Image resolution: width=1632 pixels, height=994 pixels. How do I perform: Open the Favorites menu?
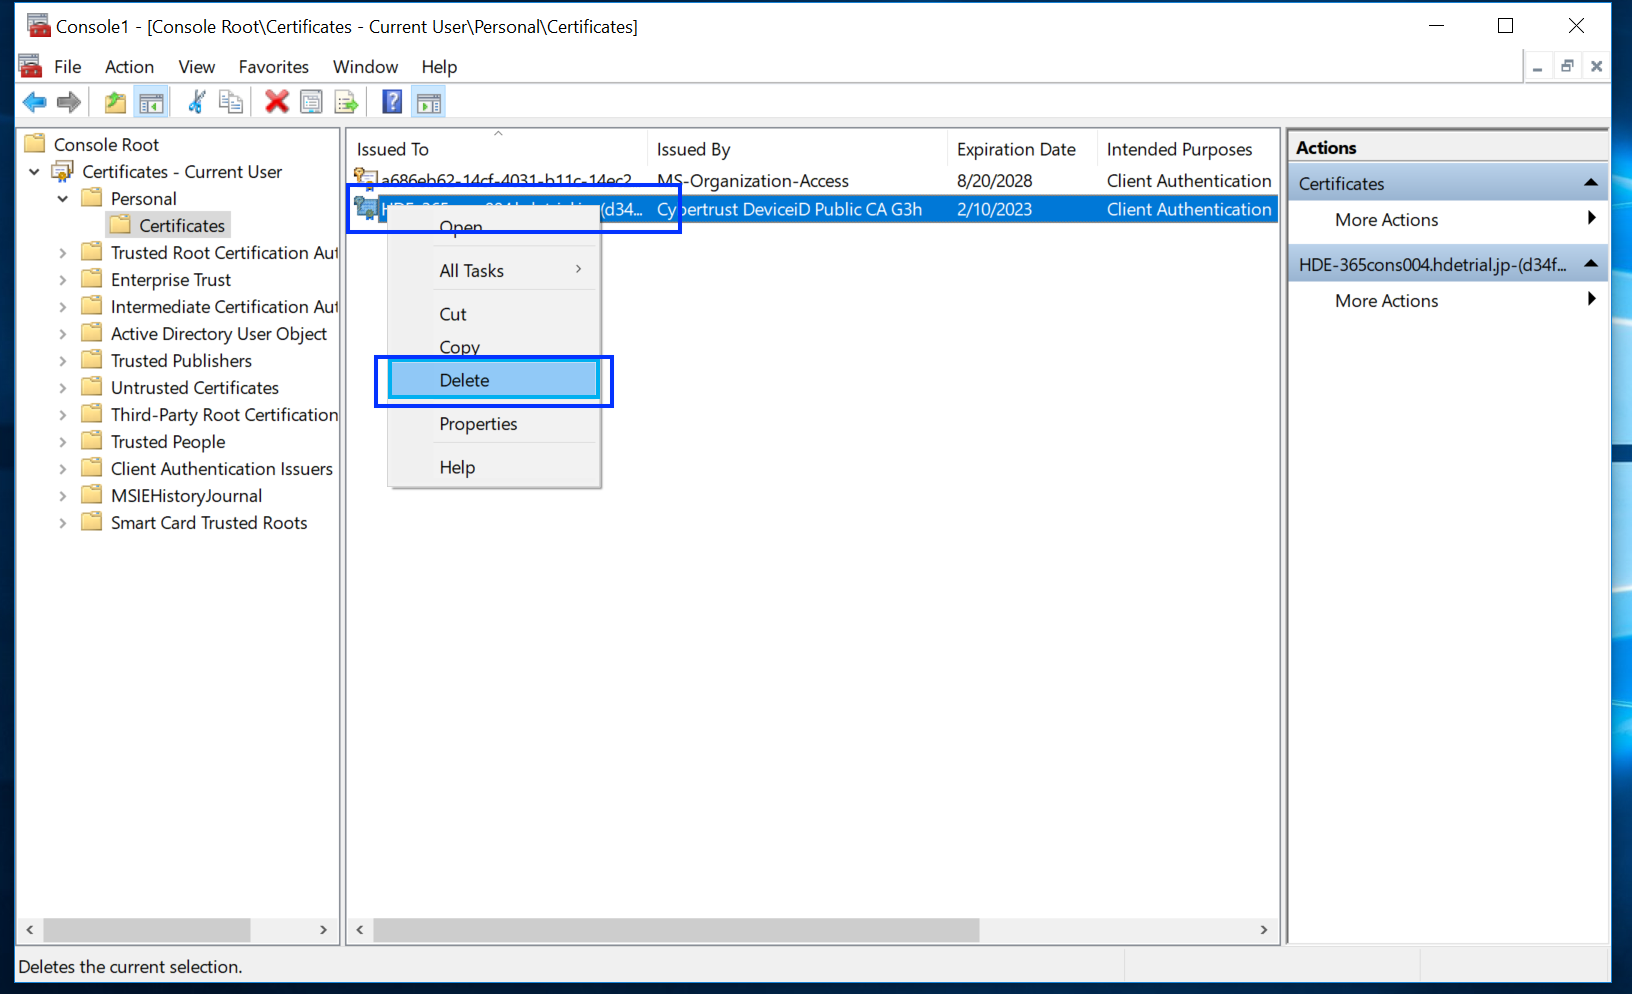pyautogui.click(x=273, y=67)
